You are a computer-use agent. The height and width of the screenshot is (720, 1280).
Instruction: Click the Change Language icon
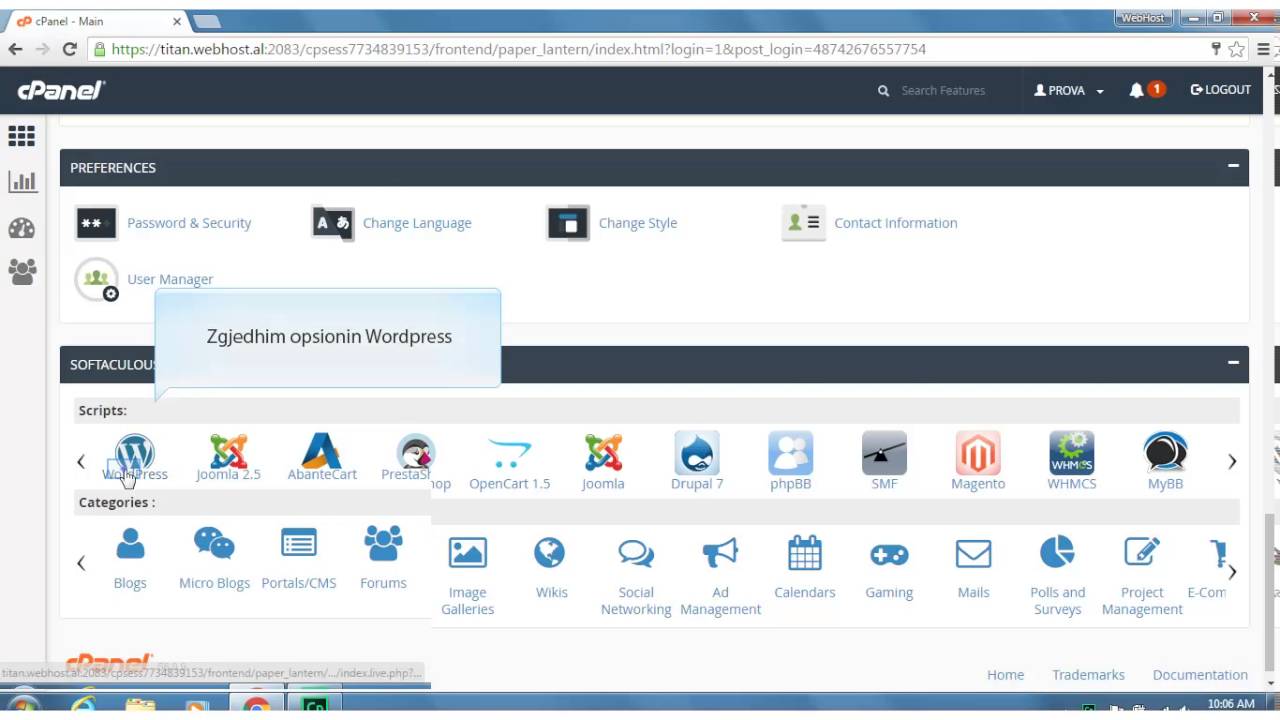click(x=332, y=223)
